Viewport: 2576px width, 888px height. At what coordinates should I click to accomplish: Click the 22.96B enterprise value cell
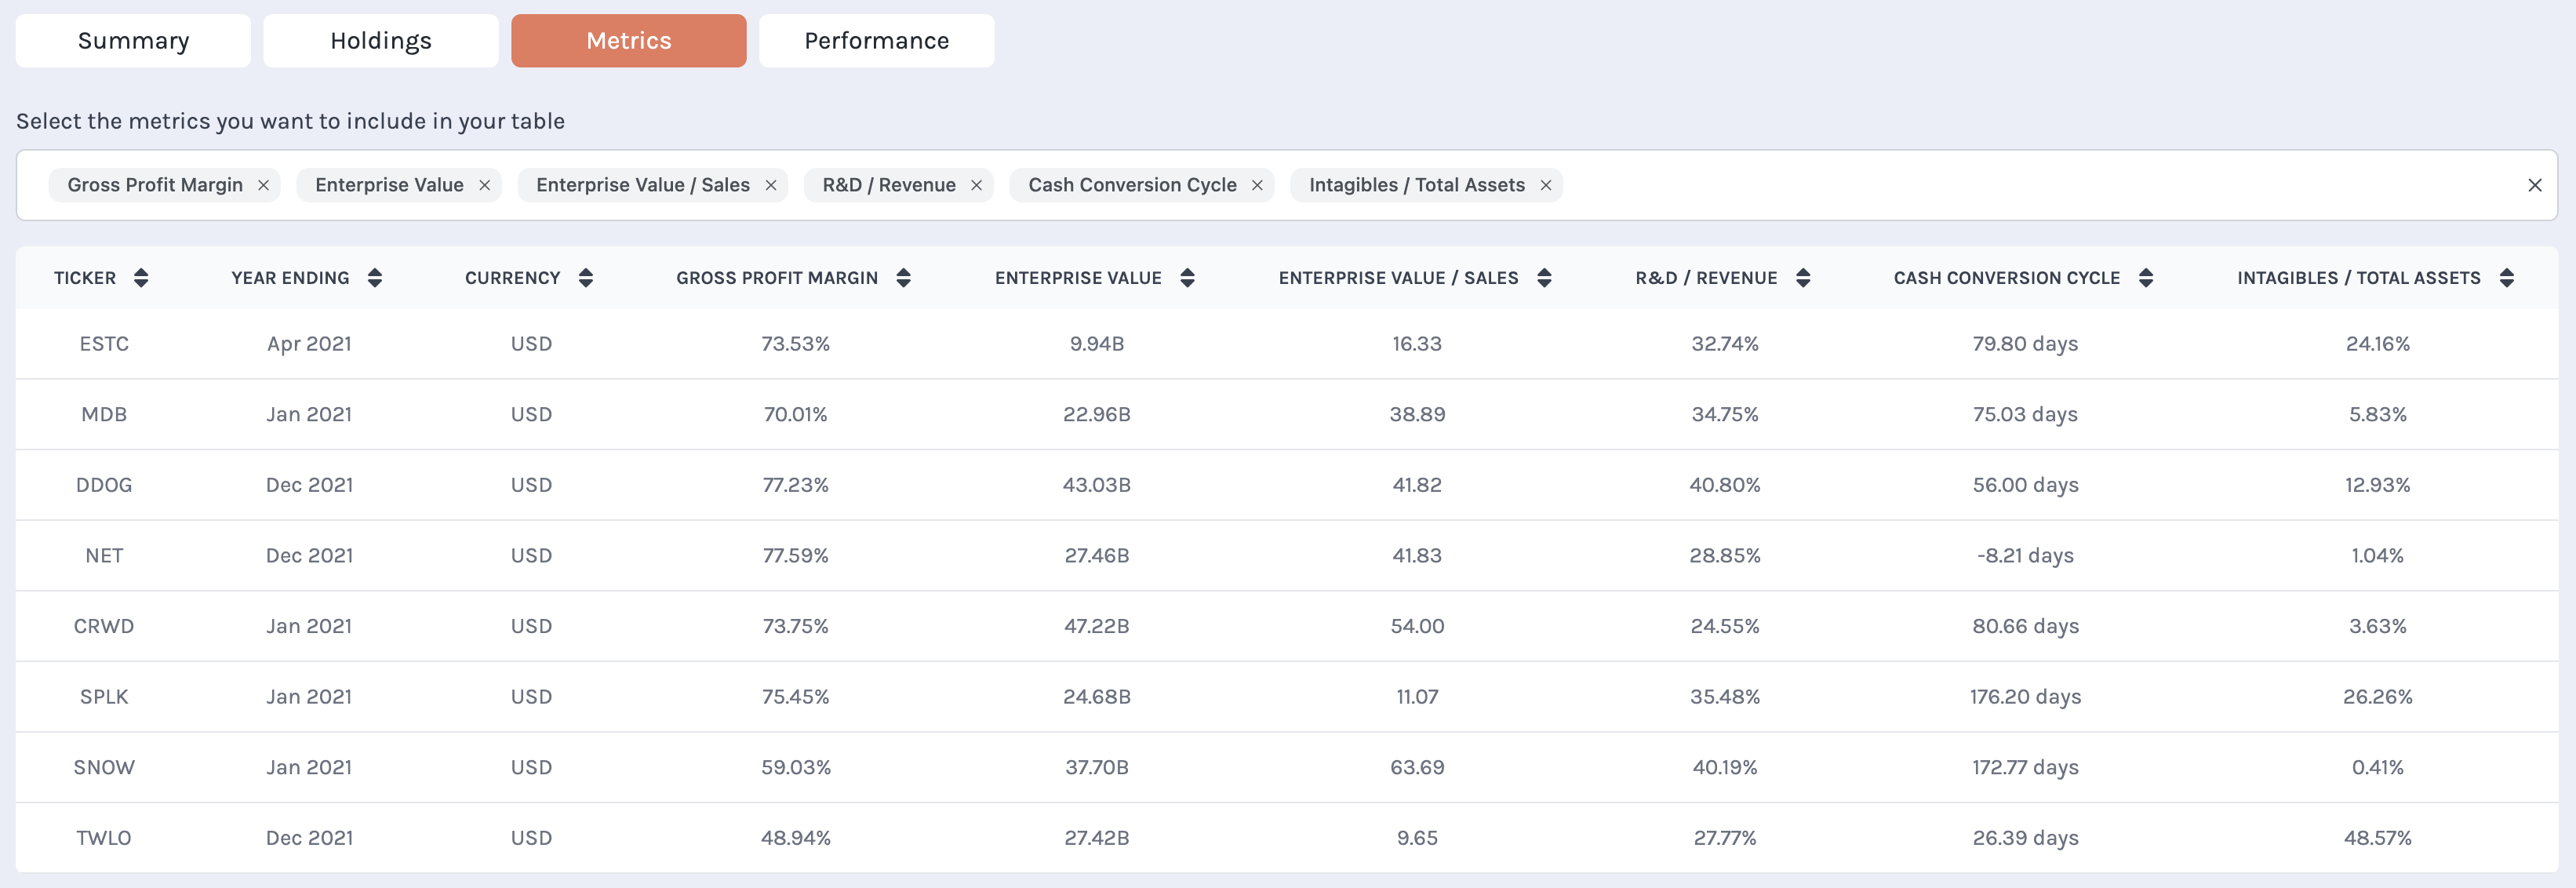(x=1097, y=414)
